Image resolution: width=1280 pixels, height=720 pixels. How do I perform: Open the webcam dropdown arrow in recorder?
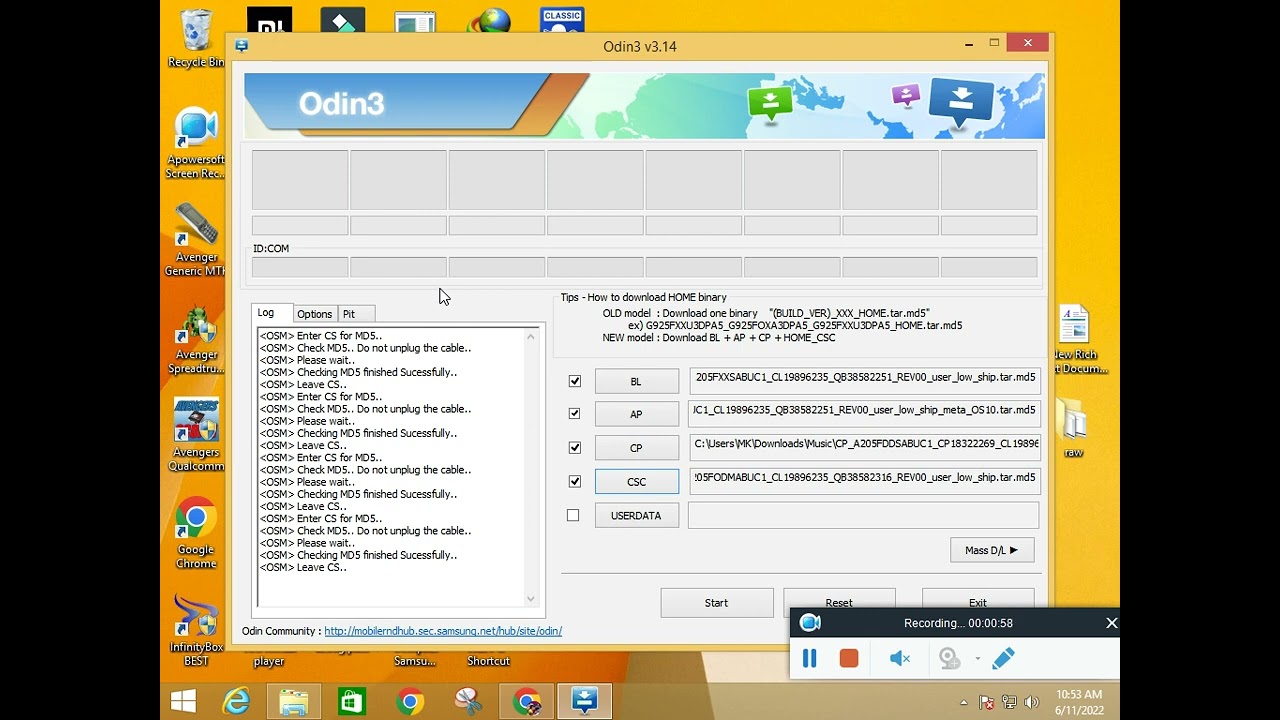(x=977, y=659)
